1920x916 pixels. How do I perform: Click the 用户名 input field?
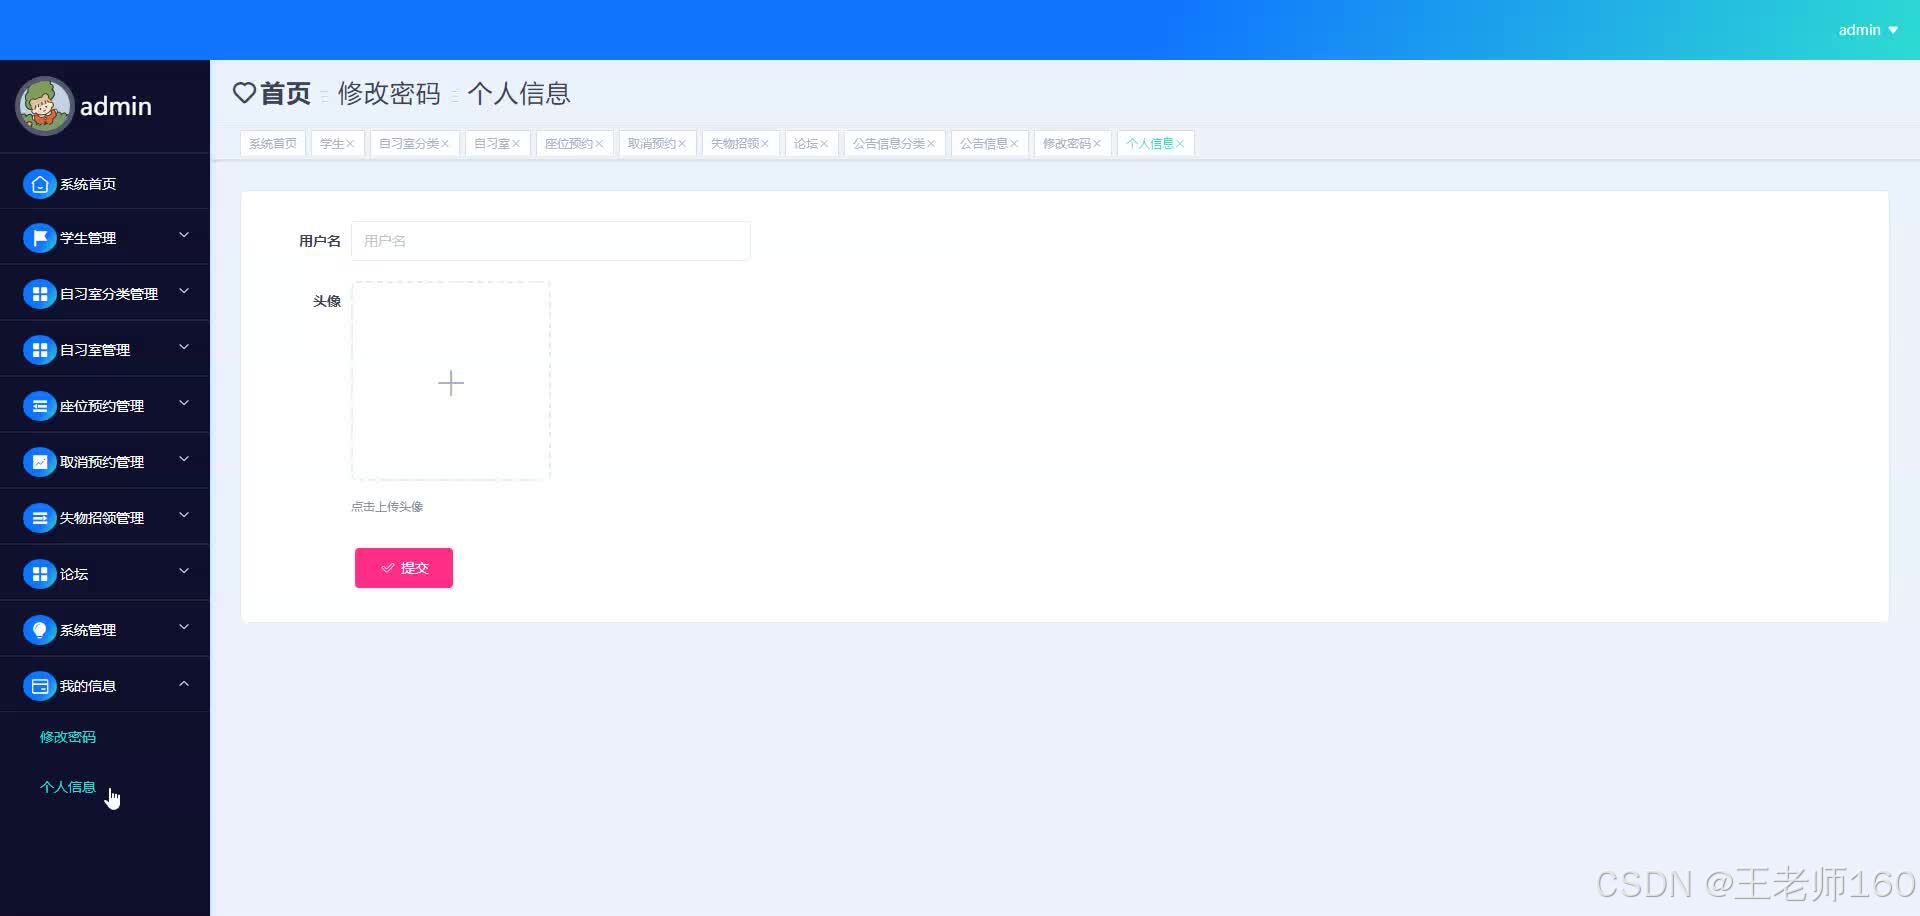[x=551, y=241]
